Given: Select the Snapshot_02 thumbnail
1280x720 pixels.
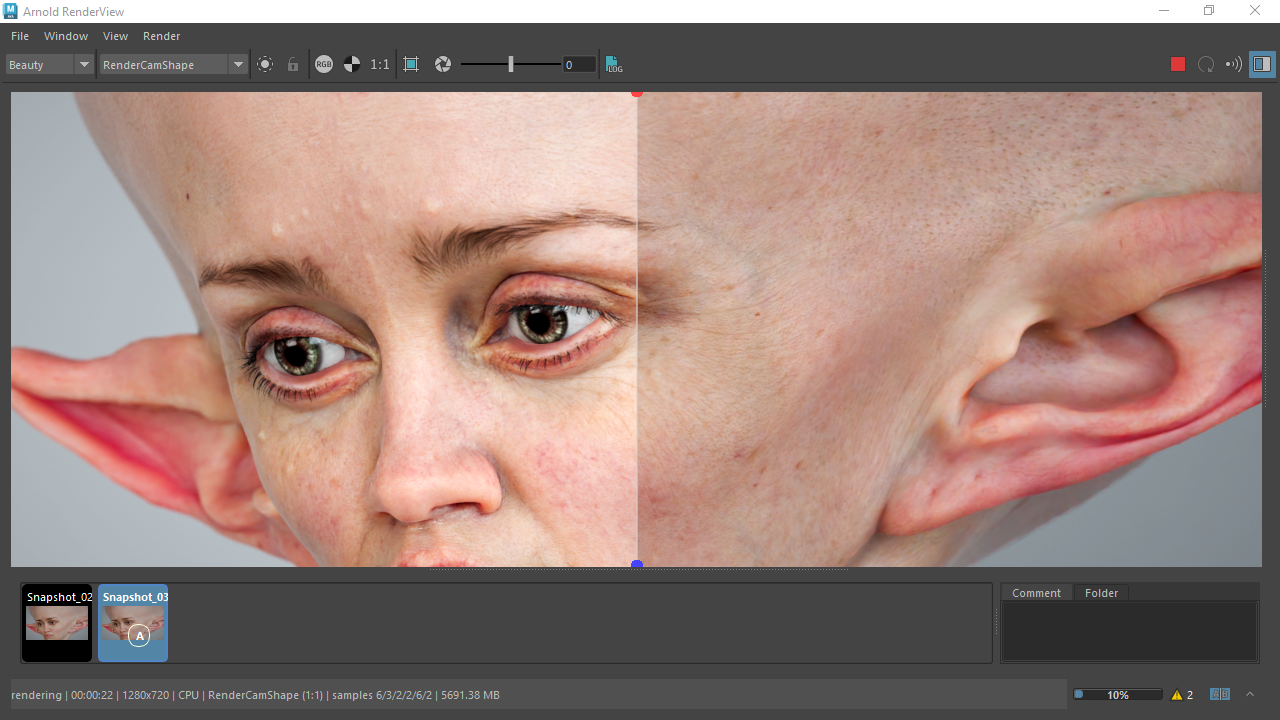Looking at the screenshot, I should coord(57,623).
